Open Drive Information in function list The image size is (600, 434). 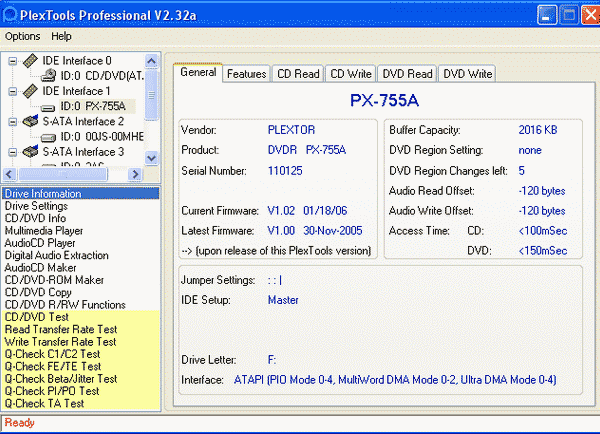(81, 194)
